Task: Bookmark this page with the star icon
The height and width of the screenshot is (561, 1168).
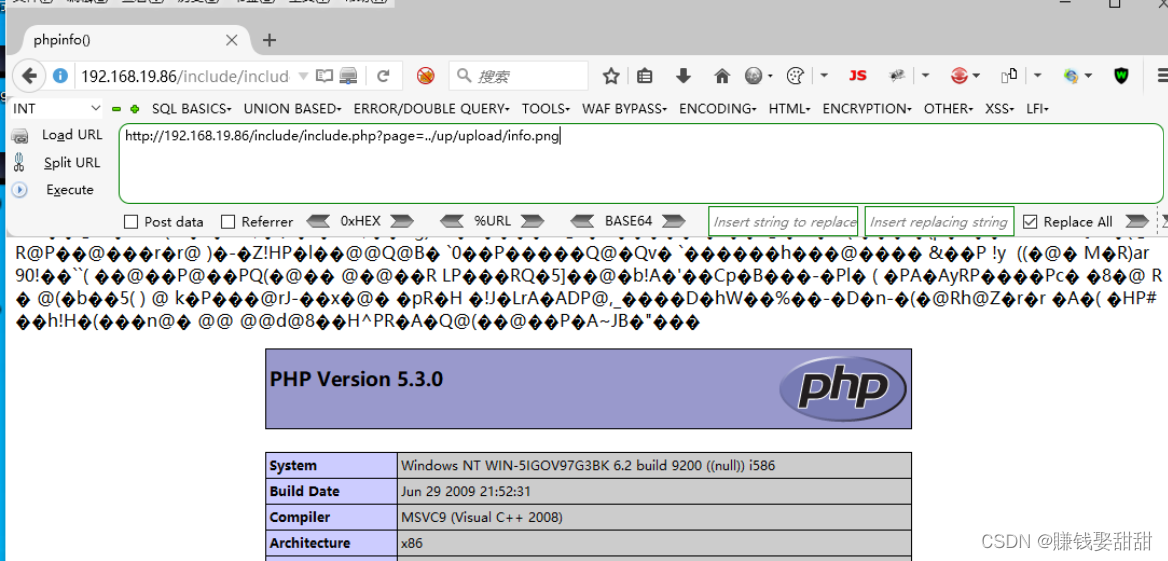Action: (612, 75)
